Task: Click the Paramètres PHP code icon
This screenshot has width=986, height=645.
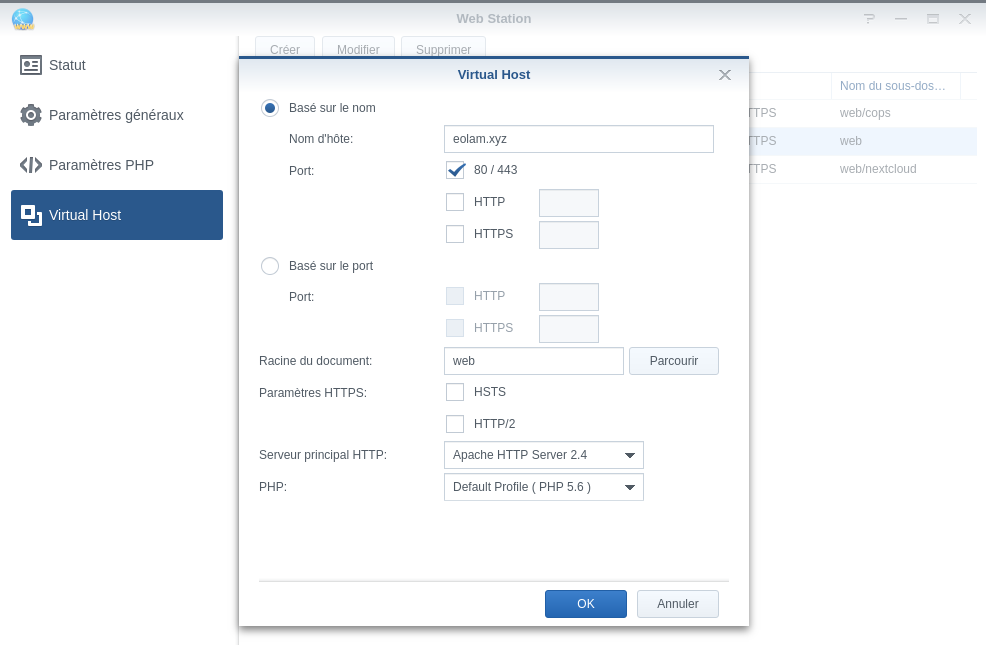Action: pyautogui.click(x=31, y=165)
